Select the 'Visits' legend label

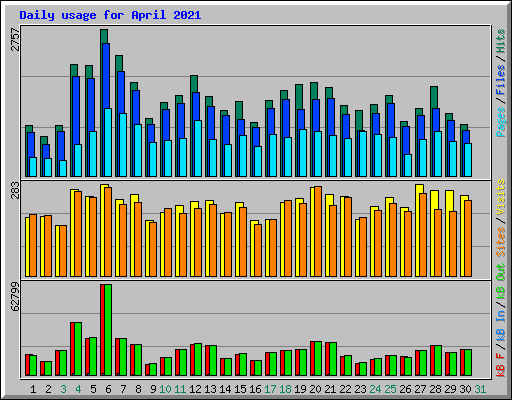[501, 197]
